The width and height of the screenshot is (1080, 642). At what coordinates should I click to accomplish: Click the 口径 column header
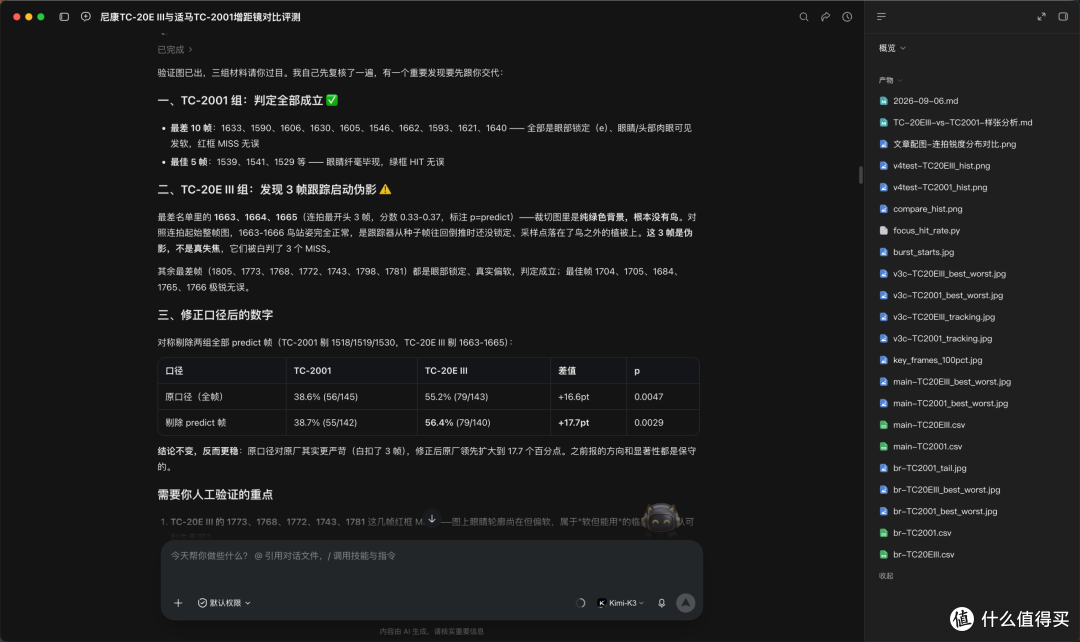(x=174, y=371)
